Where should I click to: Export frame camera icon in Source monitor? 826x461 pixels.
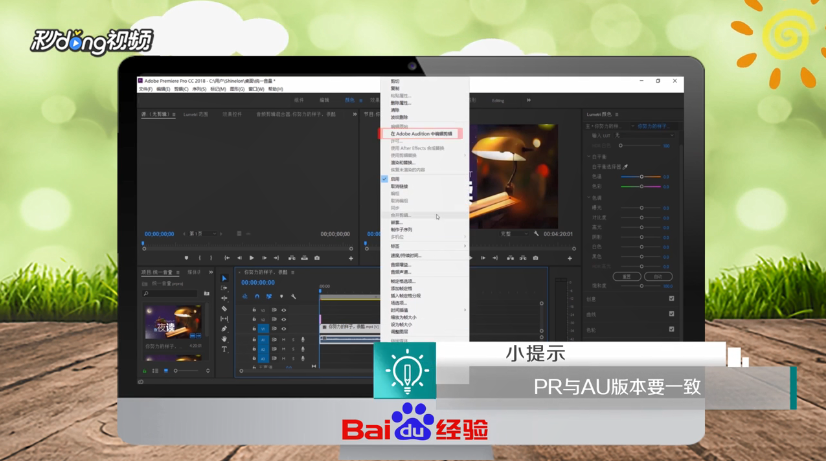pos(317,258)
